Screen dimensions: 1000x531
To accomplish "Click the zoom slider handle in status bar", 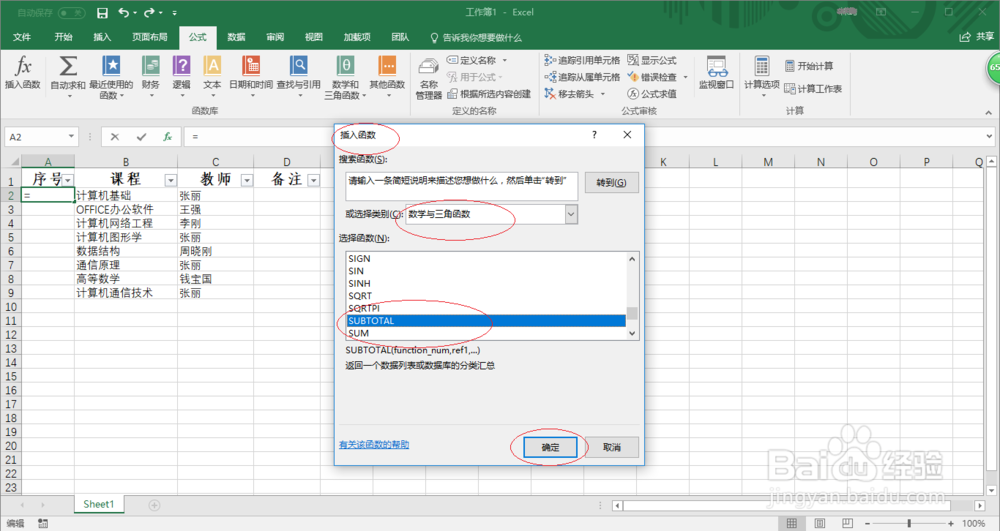I will 909,523.
